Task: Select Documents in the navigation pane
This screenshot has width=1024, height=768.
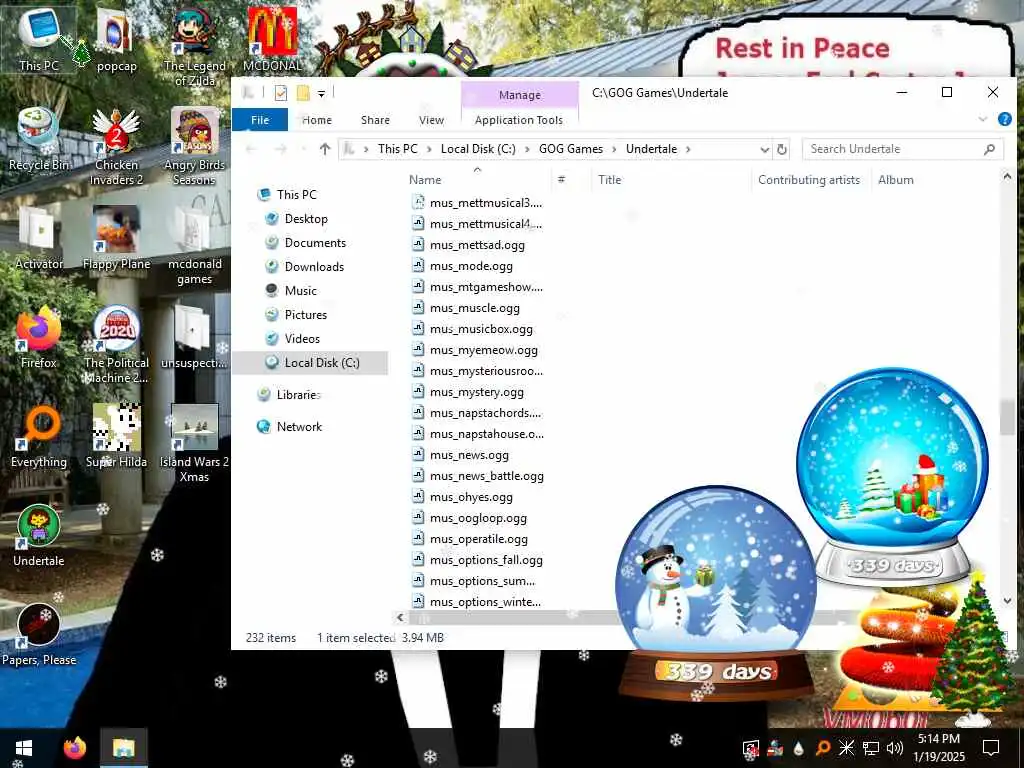Action: tap(315, 243)
